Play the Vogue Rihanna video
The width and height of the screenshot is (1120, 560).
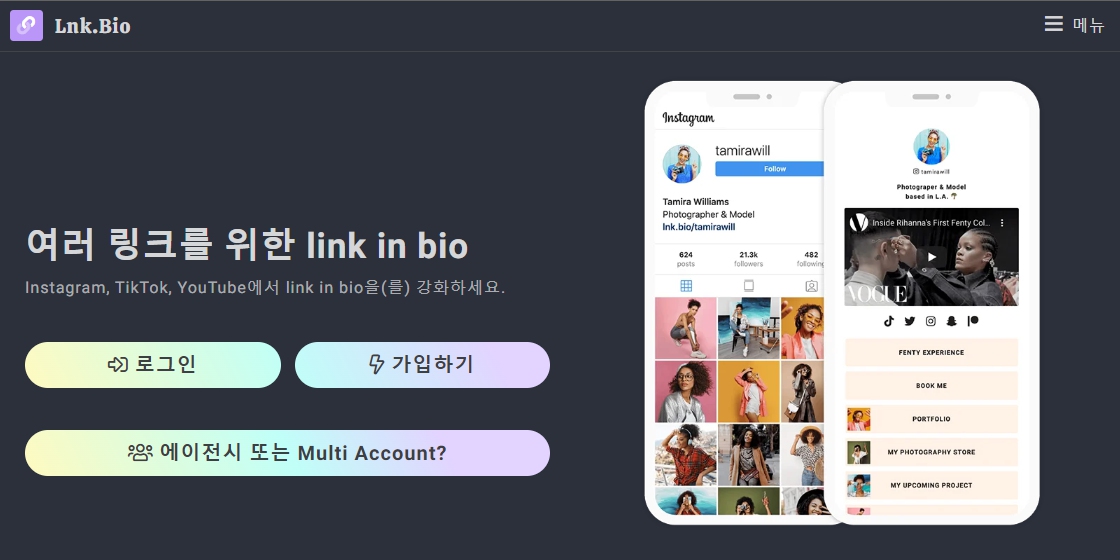pos(931,257)
